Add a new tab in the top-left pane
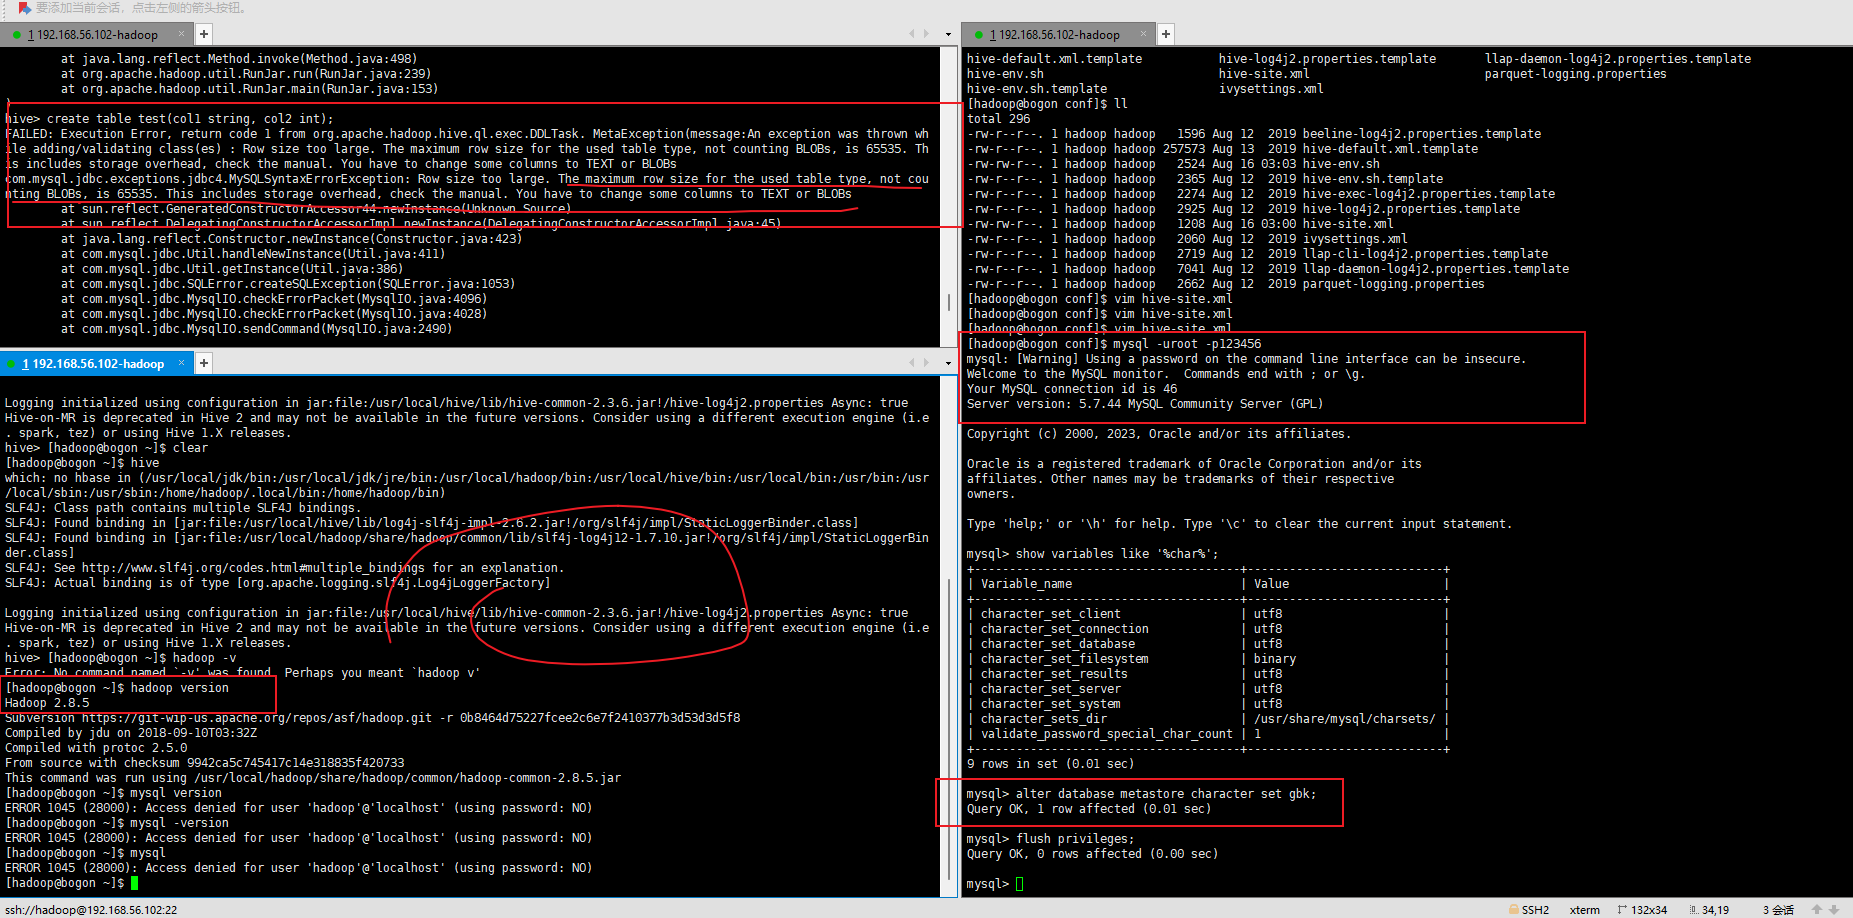This screenshot has height=918, width=1853. [204, 34]
